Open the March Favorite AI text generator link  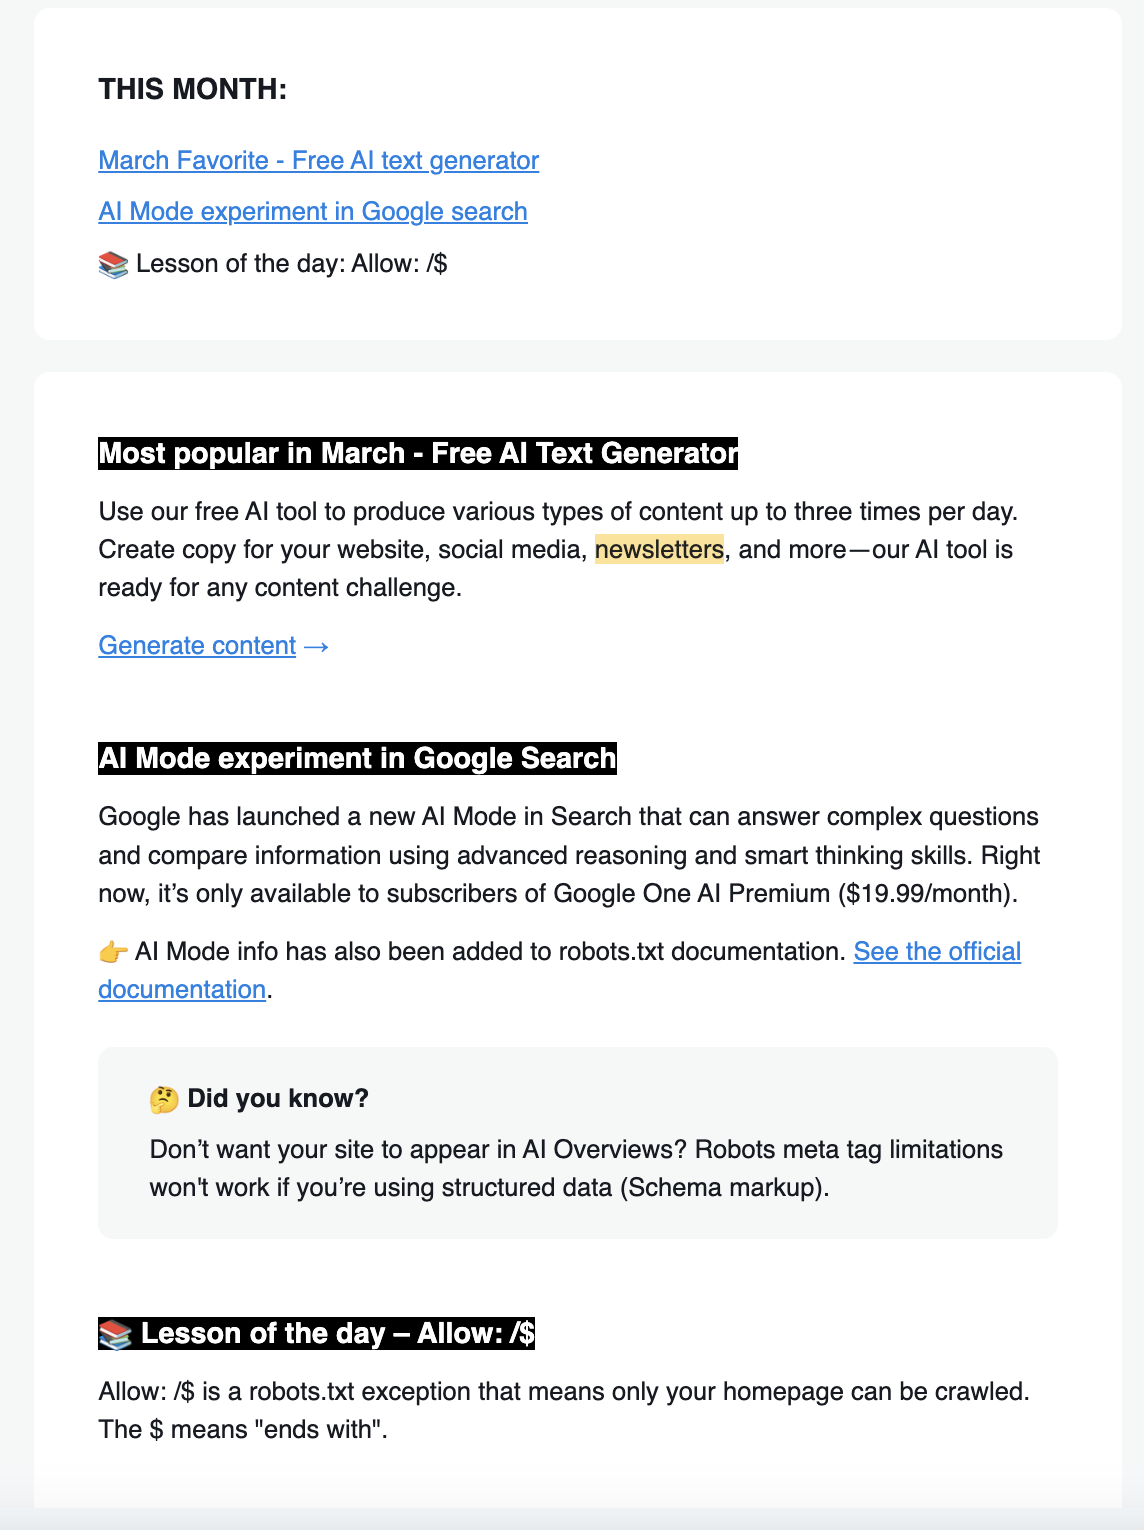[x=318, y=161]
